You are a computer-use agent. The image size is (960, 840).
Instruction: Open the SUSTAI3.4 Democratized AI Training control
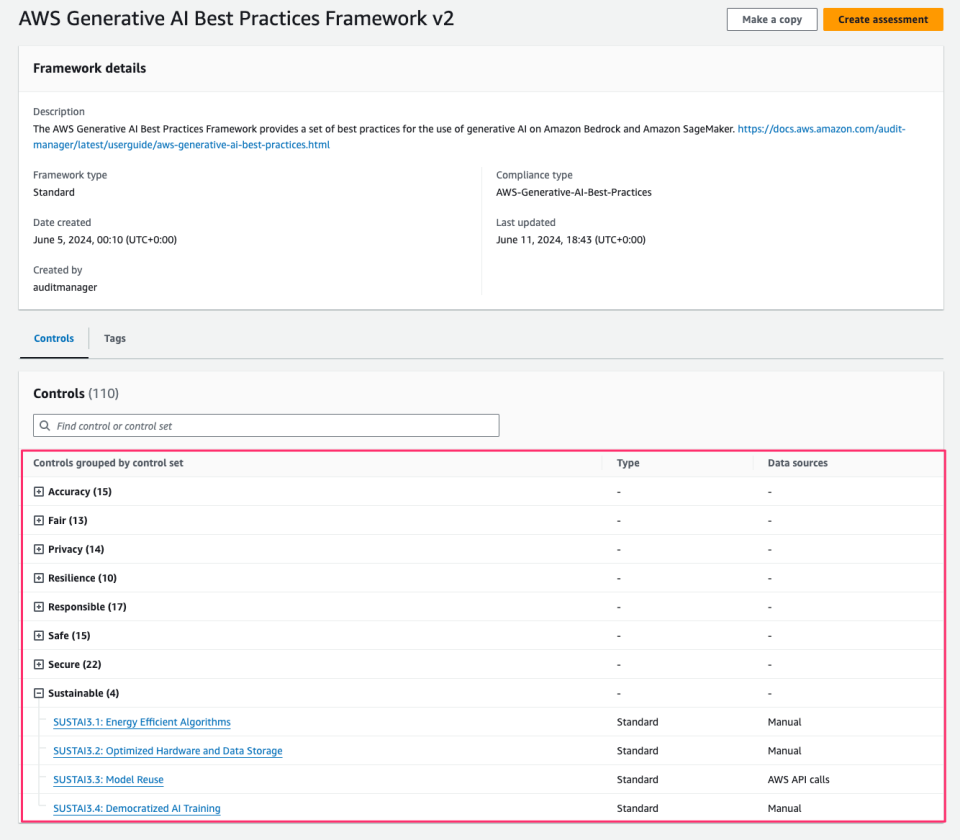pos(136,808)
